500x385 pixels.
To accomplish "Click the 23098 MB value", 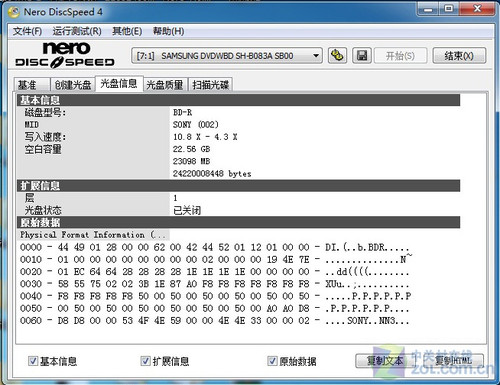I will [x=191, y=161].
